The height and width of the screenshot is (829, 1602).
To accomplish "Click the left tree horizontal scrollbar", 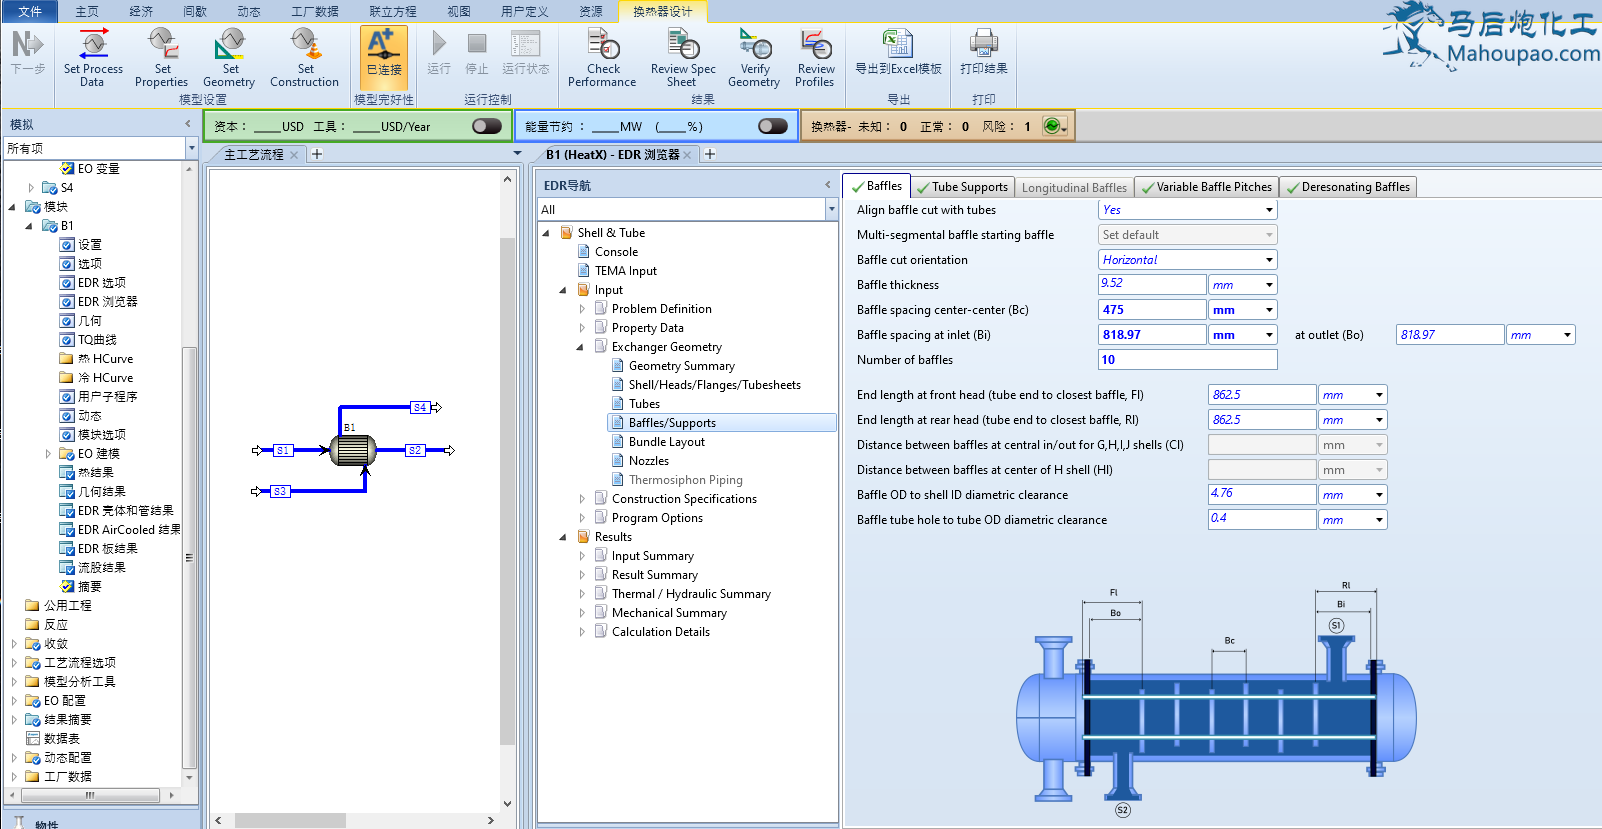I will (90, 795).
